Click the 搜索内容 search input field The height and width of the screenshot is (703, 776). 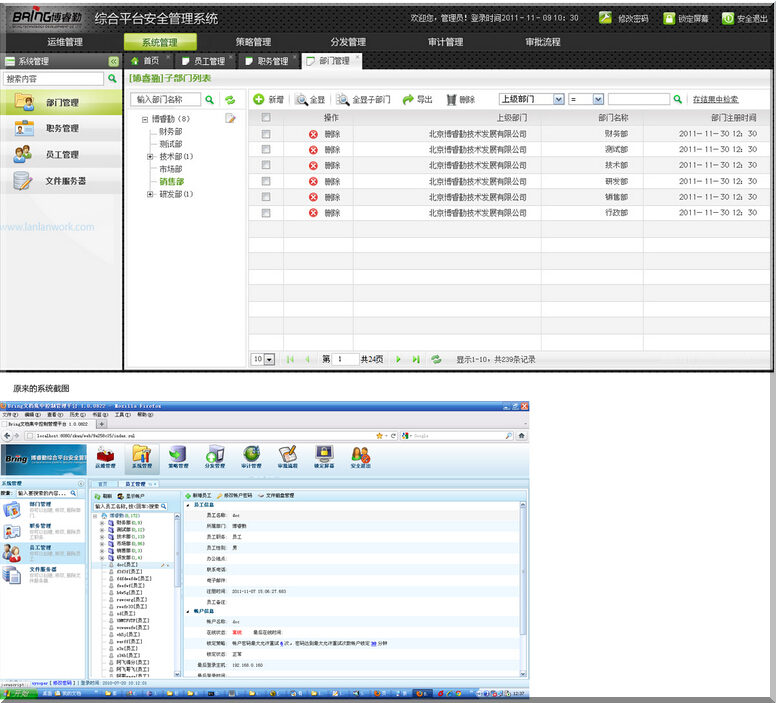(x=54, y=79)
